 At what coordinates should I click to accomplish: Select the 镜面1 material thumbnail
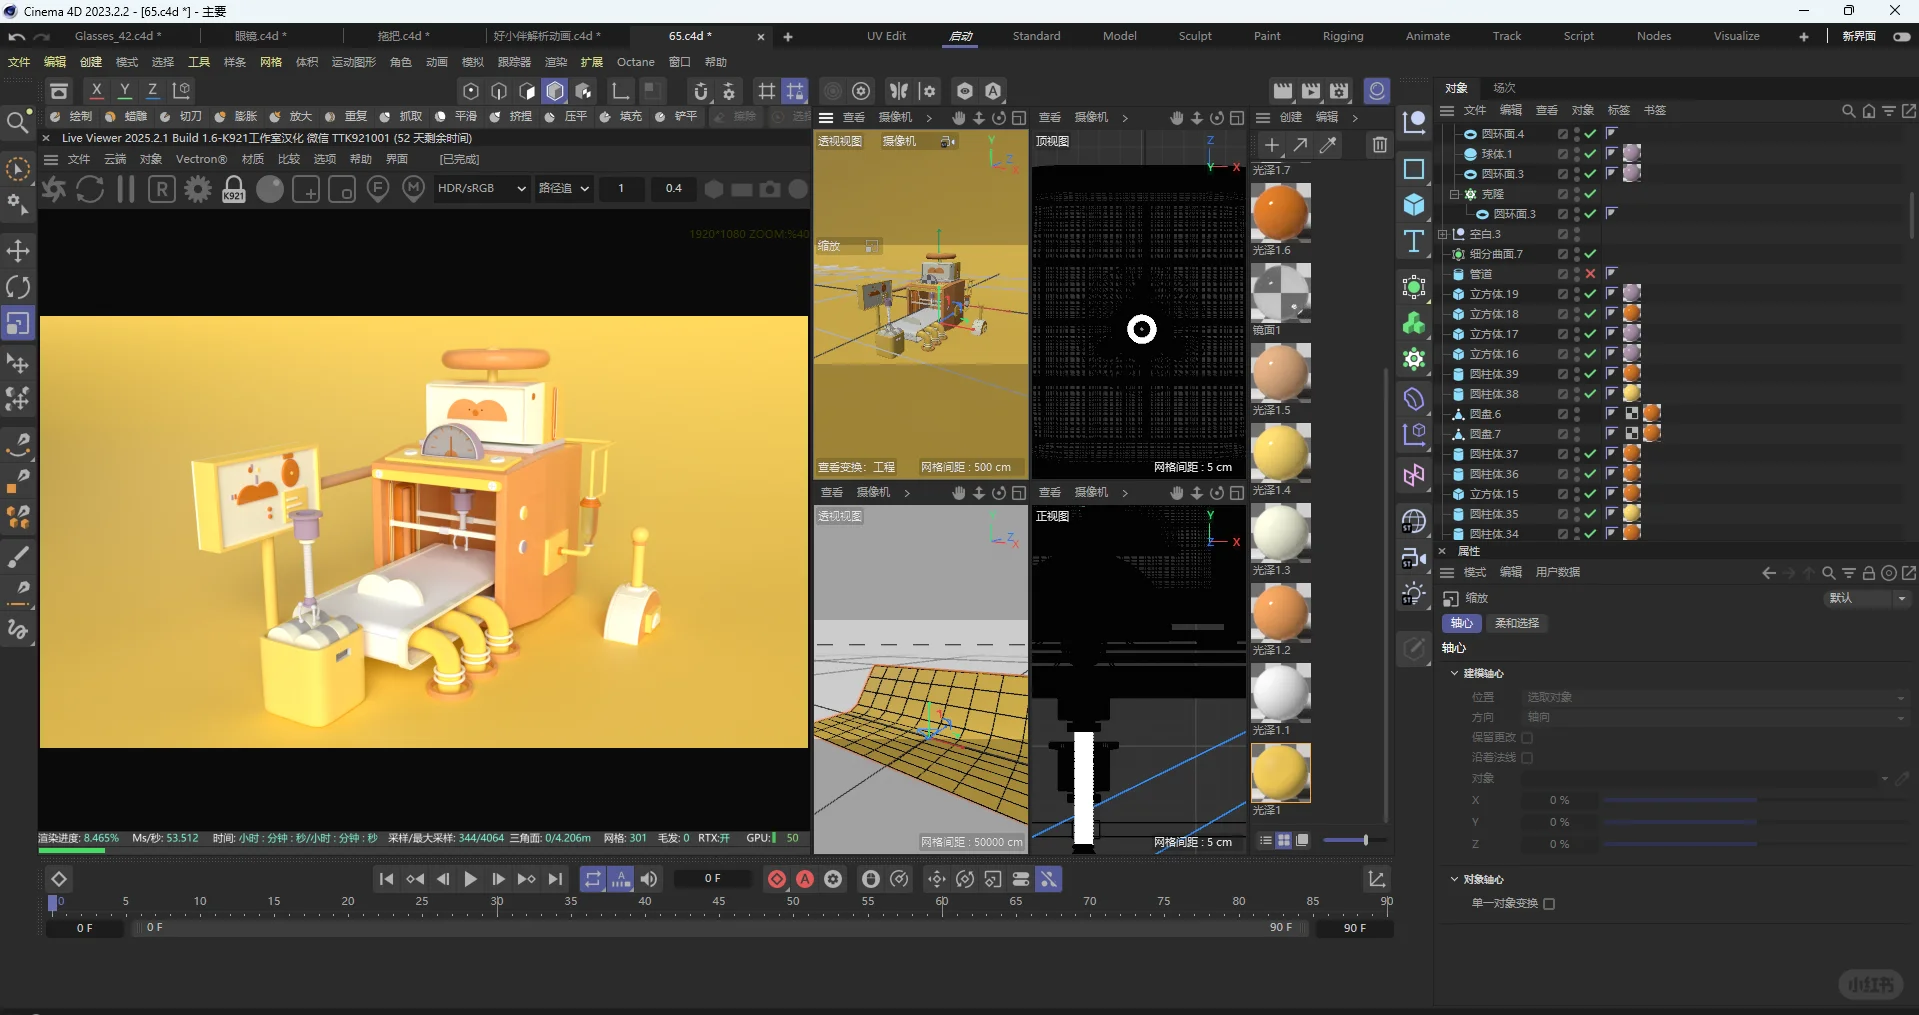[x=1280, y=292]
